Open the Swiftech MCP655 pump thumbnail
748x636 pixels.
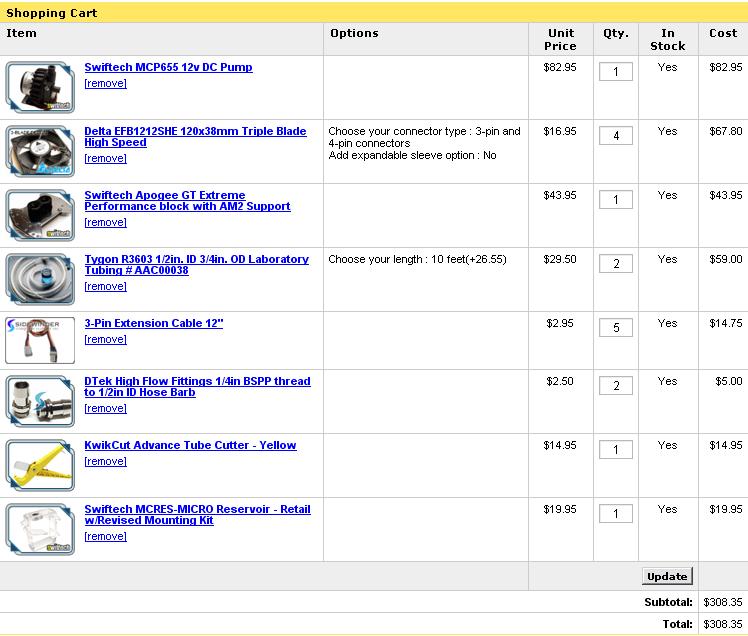pos(40,87)
